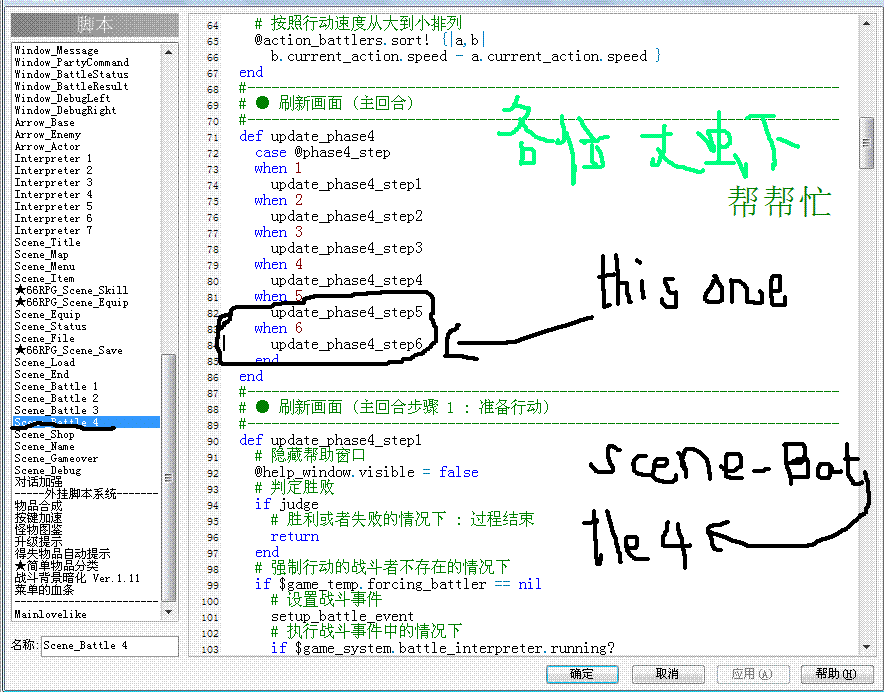This screenshot has height=692, width=884.
Task: Select Scene_Gameover script
Action: [x=56, y=459]
